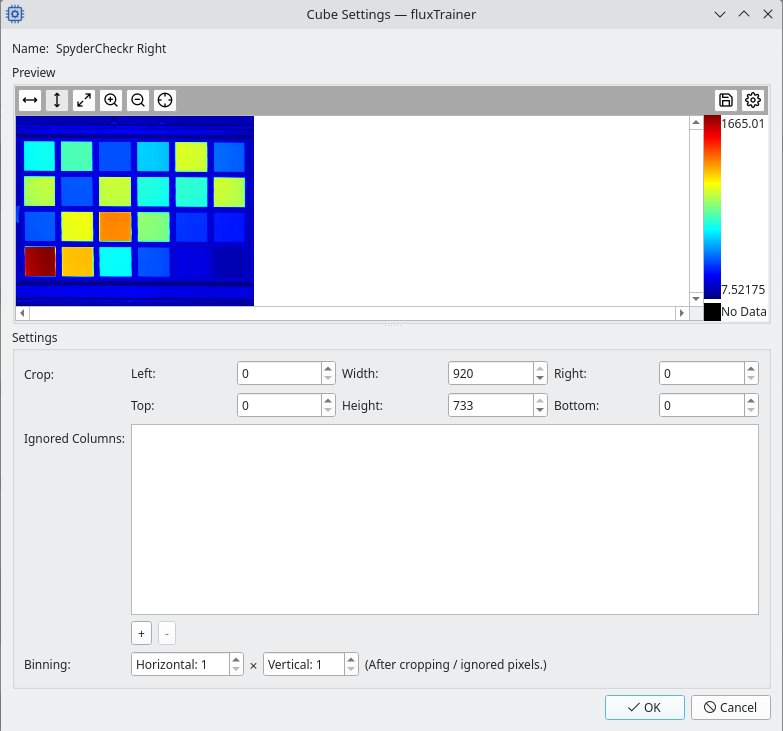Minimize the window with down chevron
The height and width of the screenshot is (731, 783).
point(720,14)
